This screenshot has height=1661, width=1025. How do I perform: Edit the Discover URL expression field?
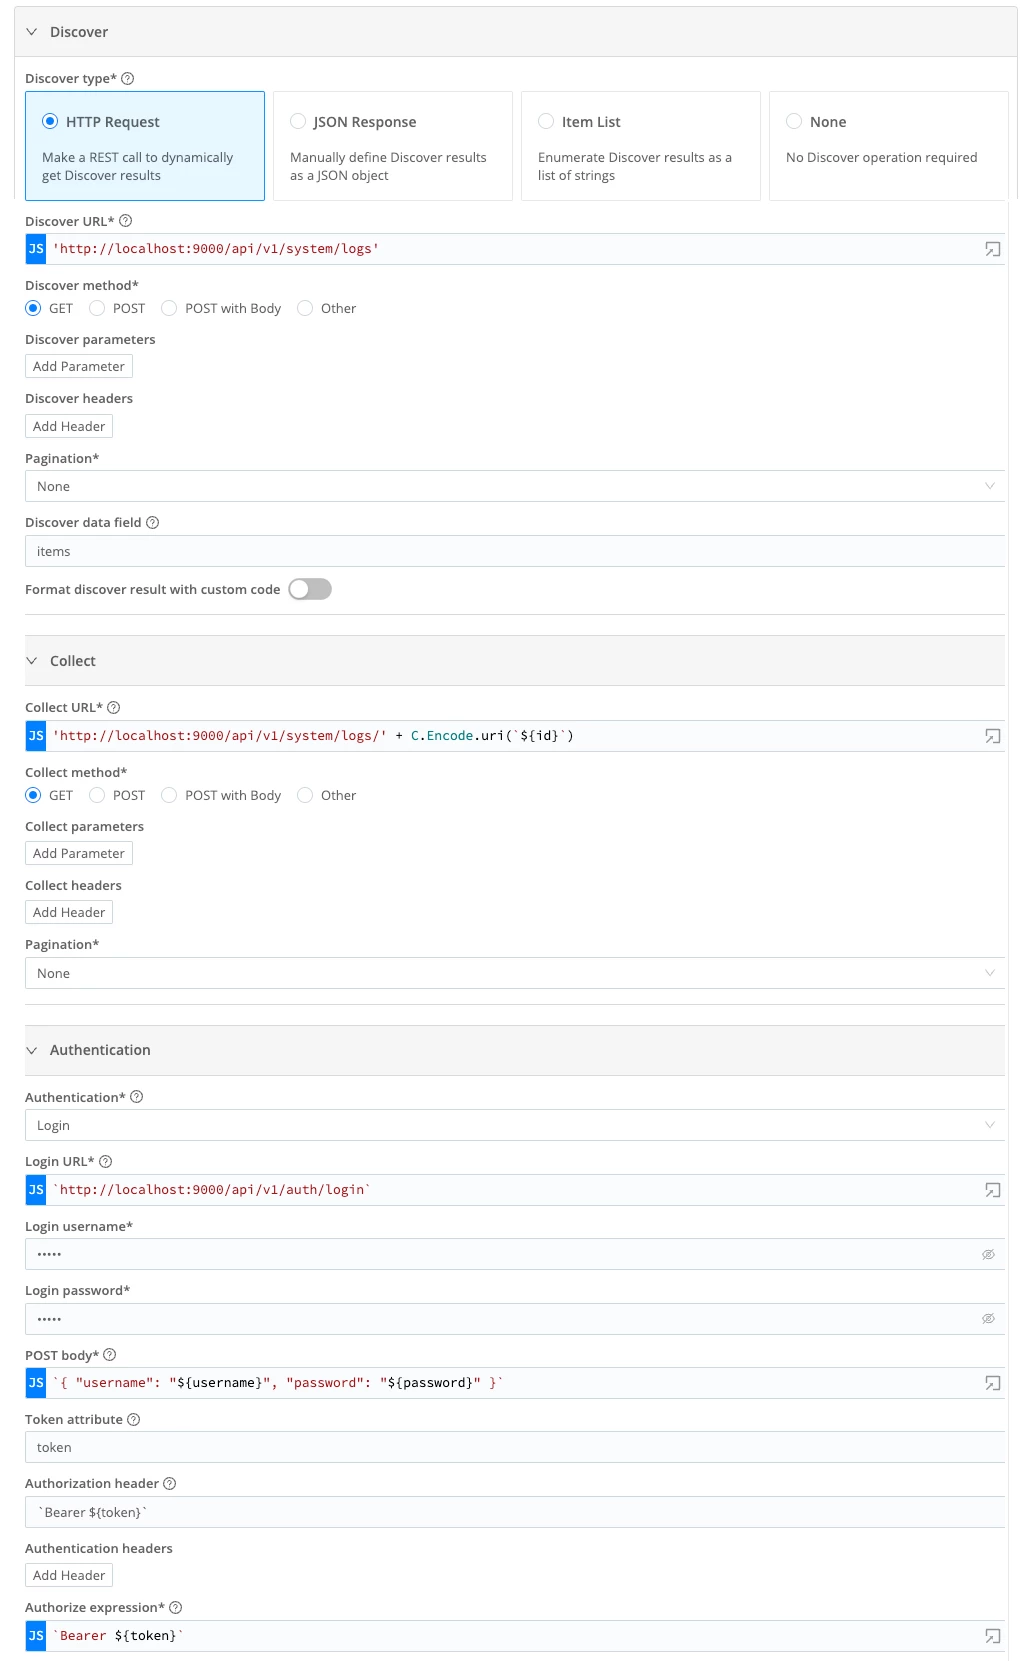(x=514, y=249)
